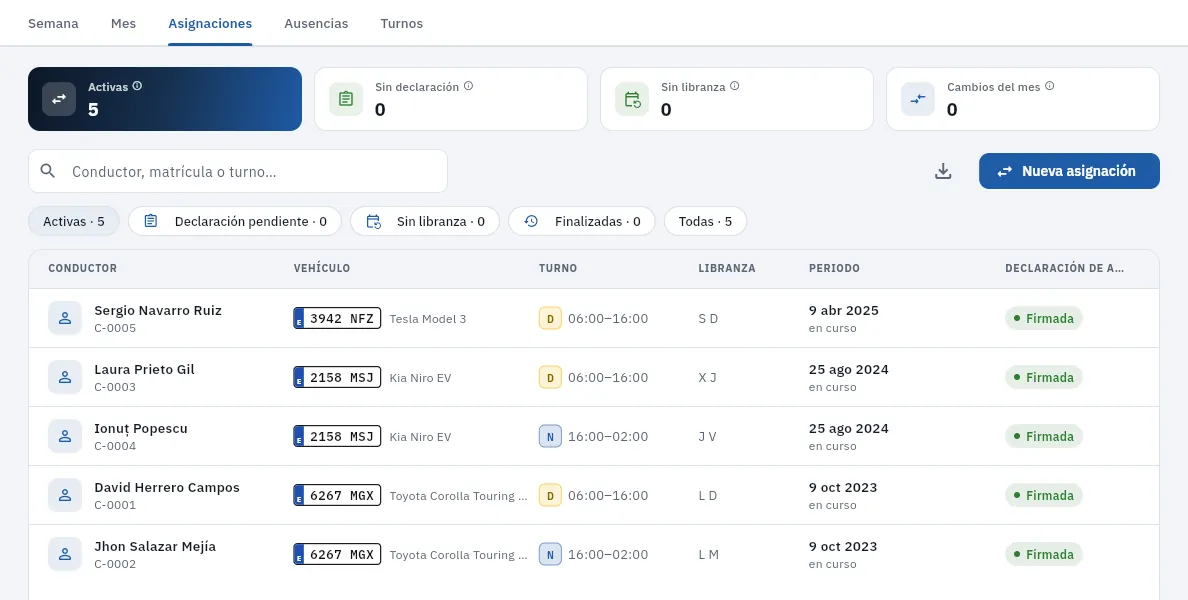This screenshot has height=600, width=1188.
Task: Open the Mes tab
Action: coord(123,23)
